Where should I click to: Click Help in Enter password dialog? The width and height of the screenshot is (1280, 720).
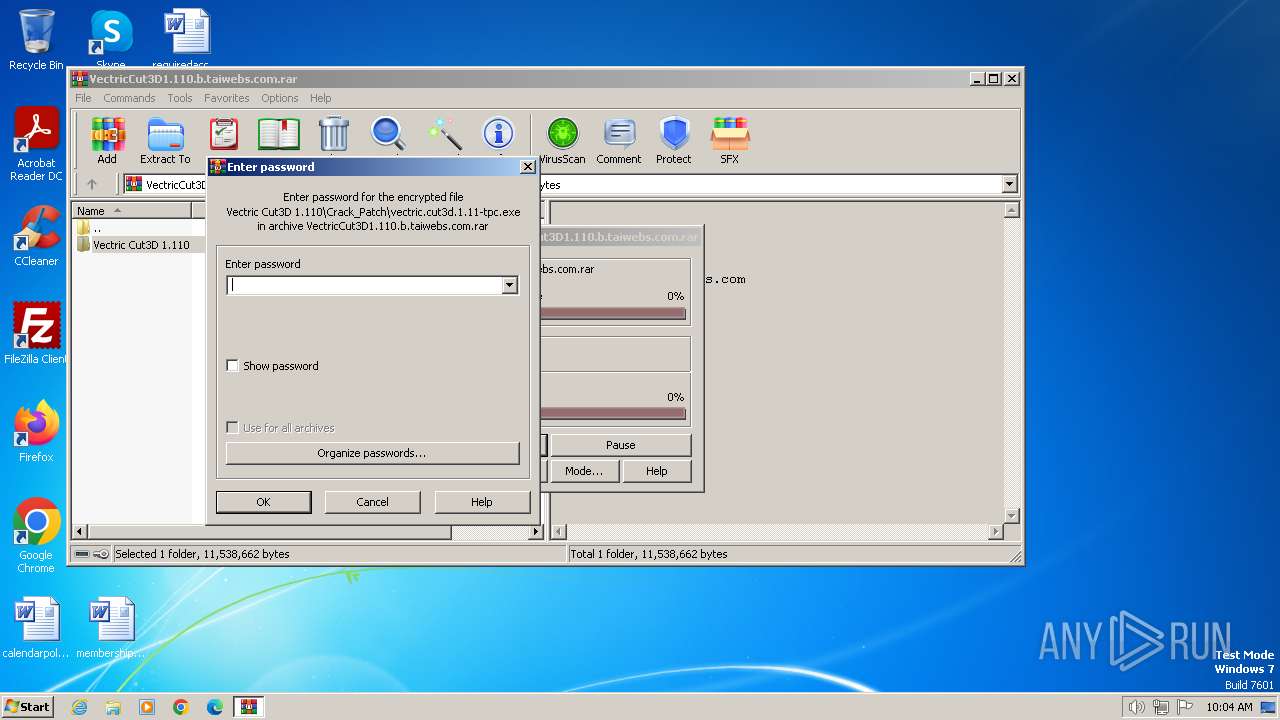coord(482,502)
